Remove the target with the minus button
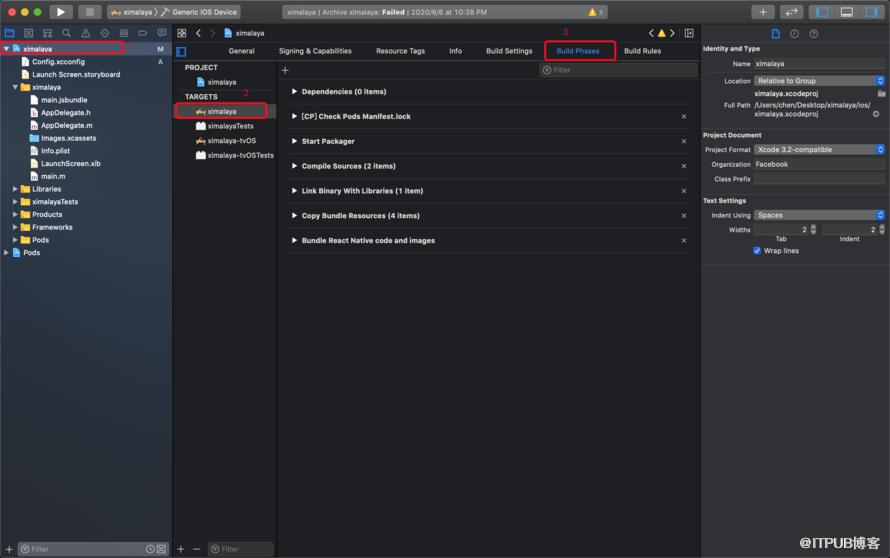The width and height of the screenshot is (890, 558). (196, 549)
